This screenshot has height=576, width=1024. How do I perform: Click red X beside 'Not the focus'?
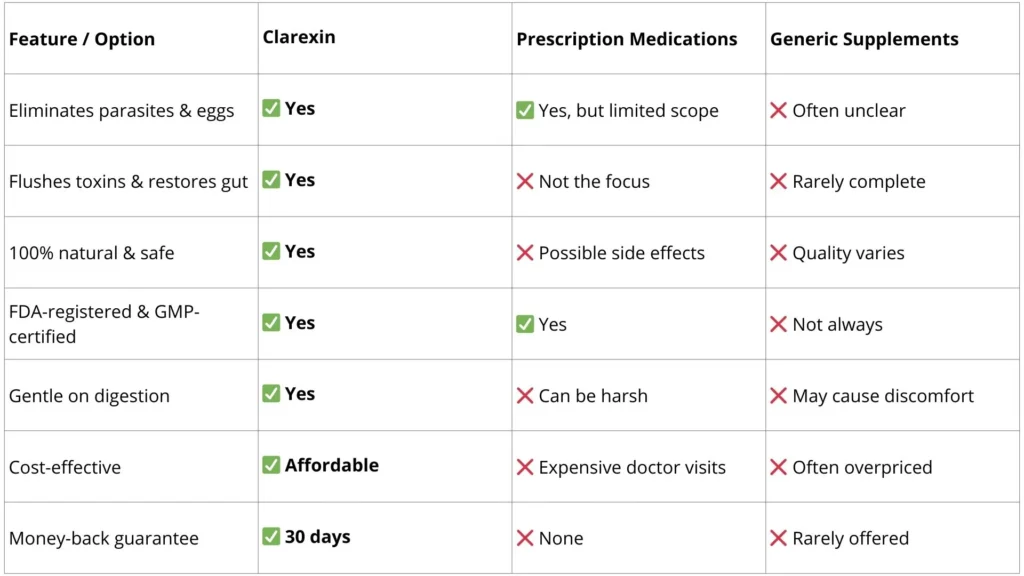point(524,181)
